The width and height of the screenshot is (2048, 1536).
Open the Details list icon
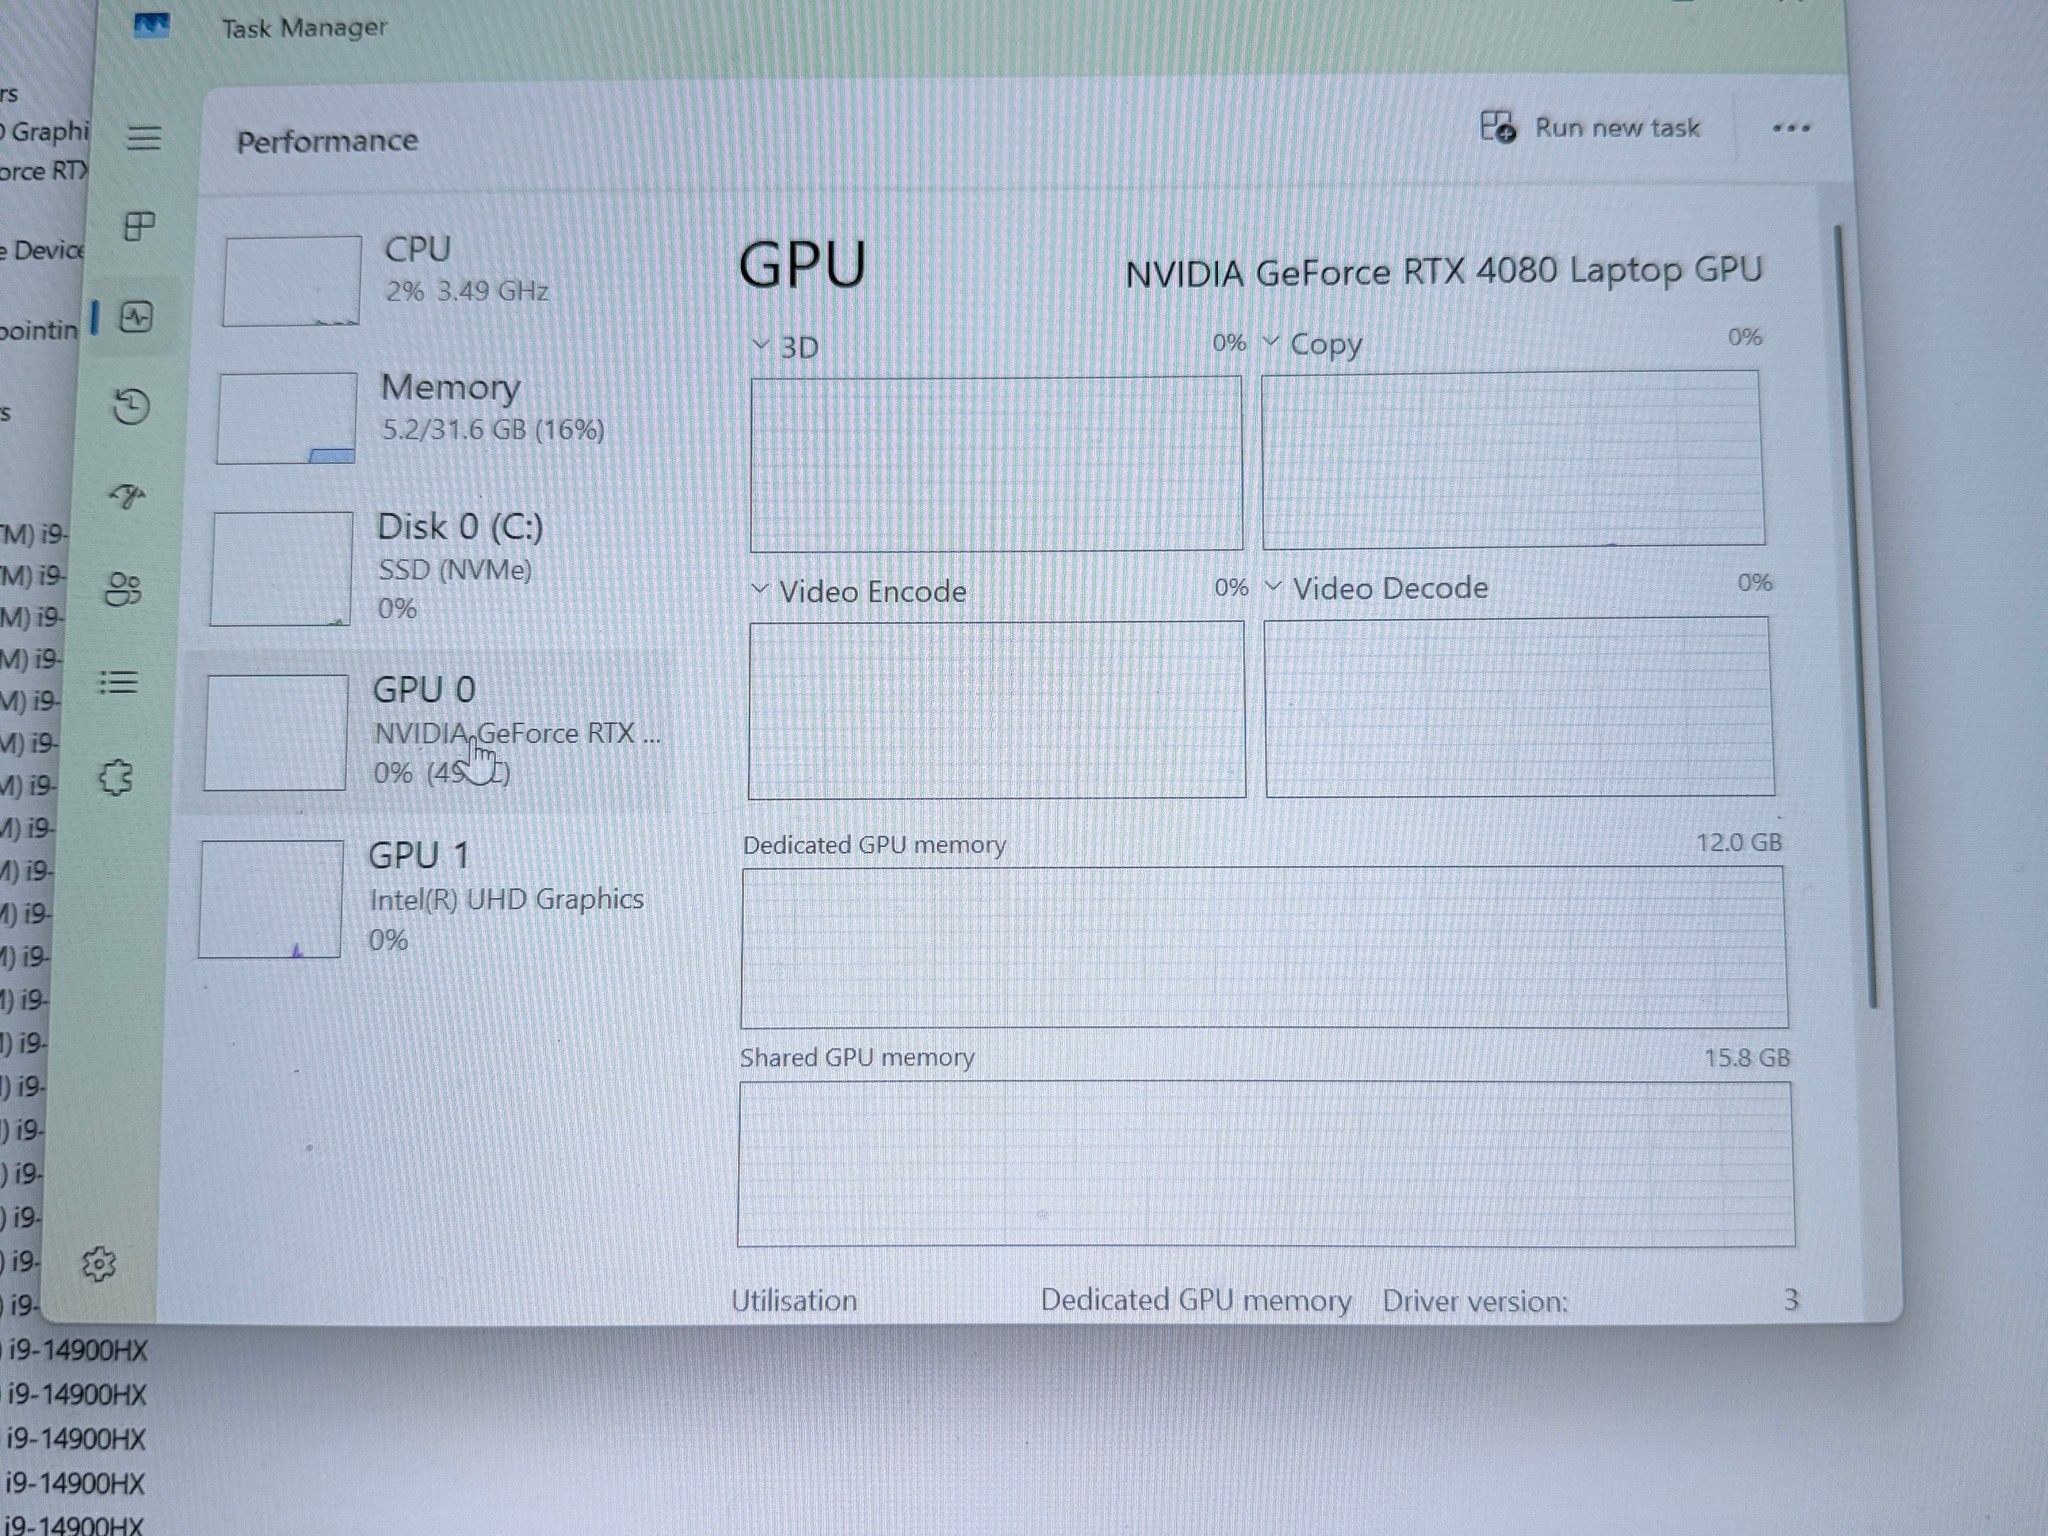coord(118,682)
